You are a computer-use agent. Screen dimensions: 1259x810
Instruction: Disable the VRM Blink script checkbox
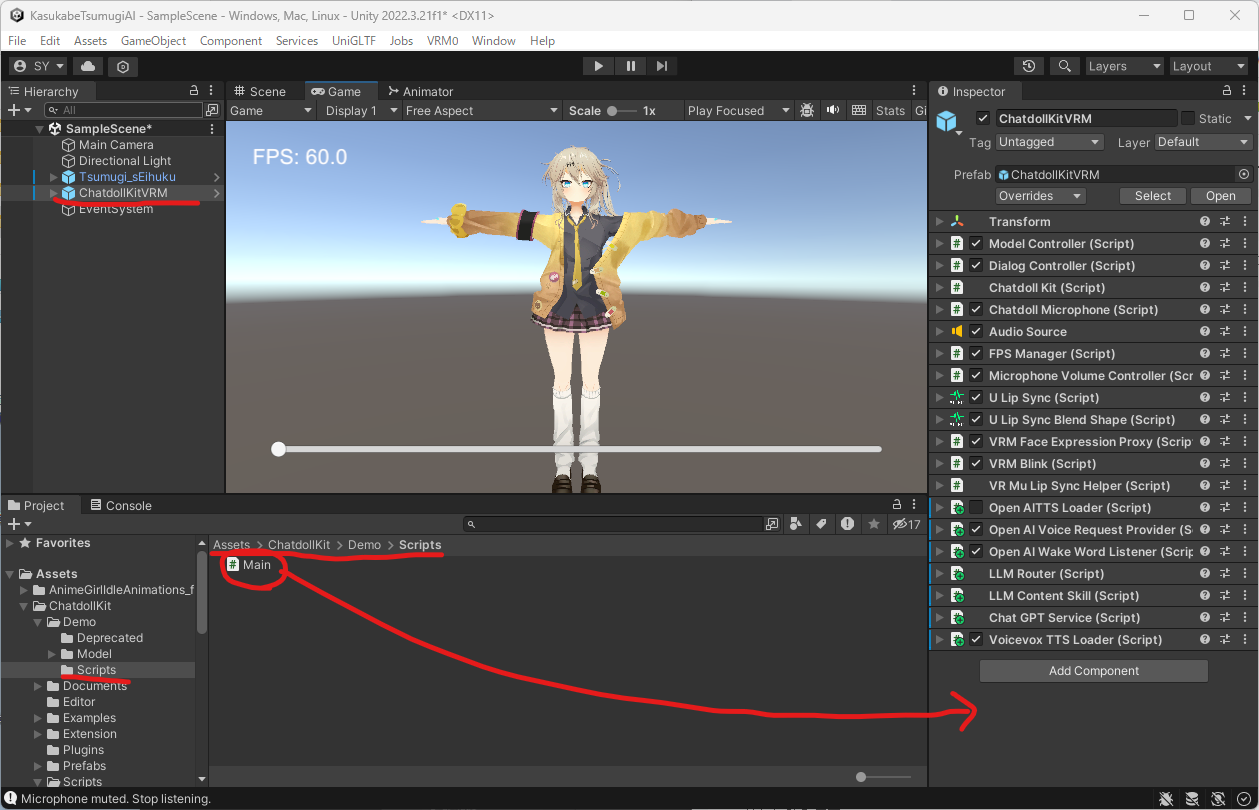coord(976,464)
